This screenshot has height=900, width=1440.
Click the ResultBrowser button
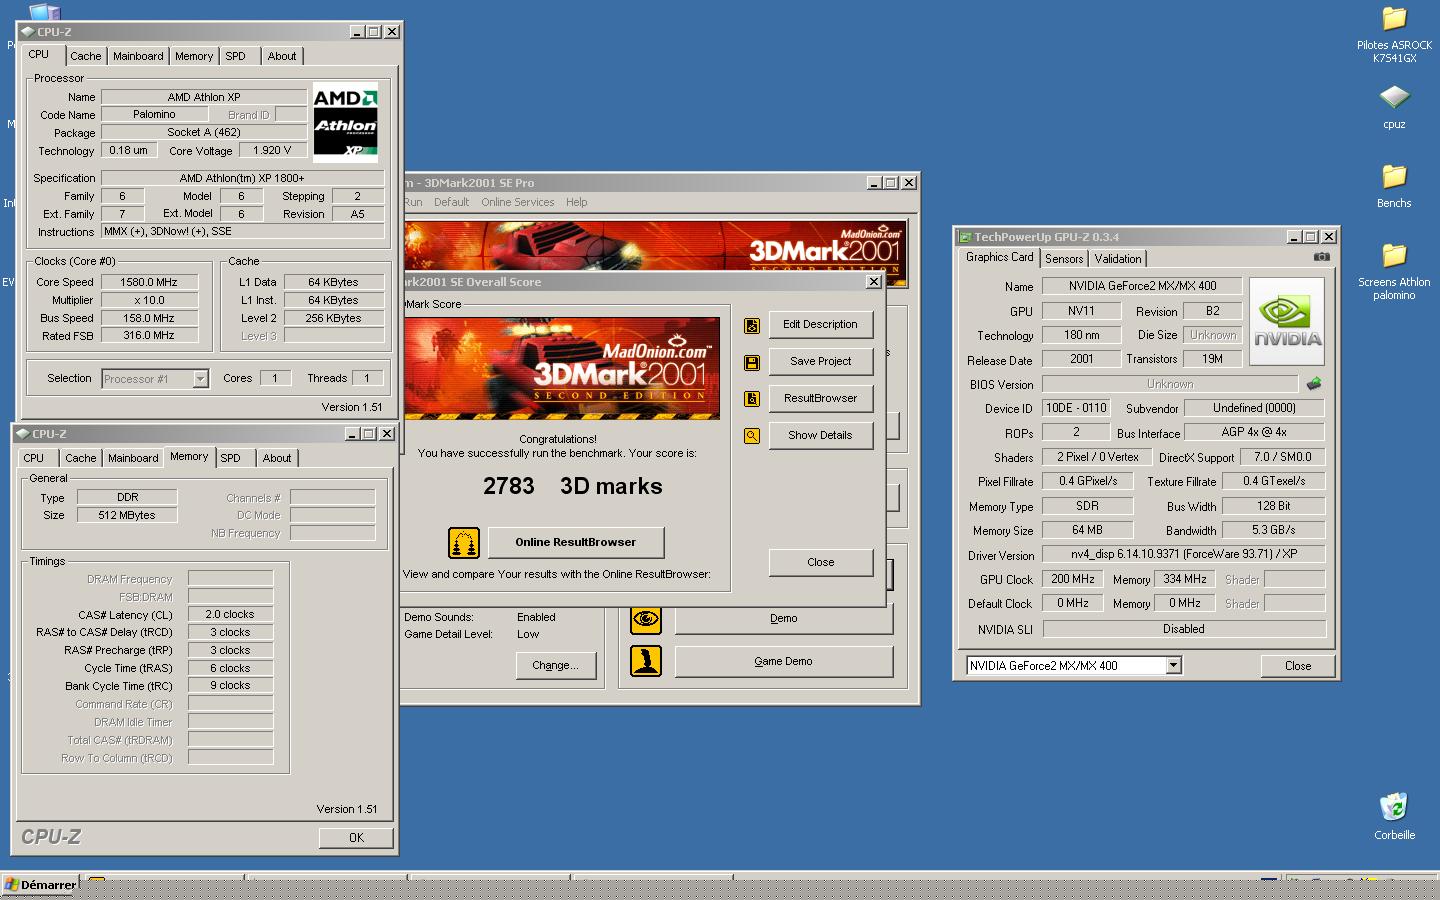[820, 399]
